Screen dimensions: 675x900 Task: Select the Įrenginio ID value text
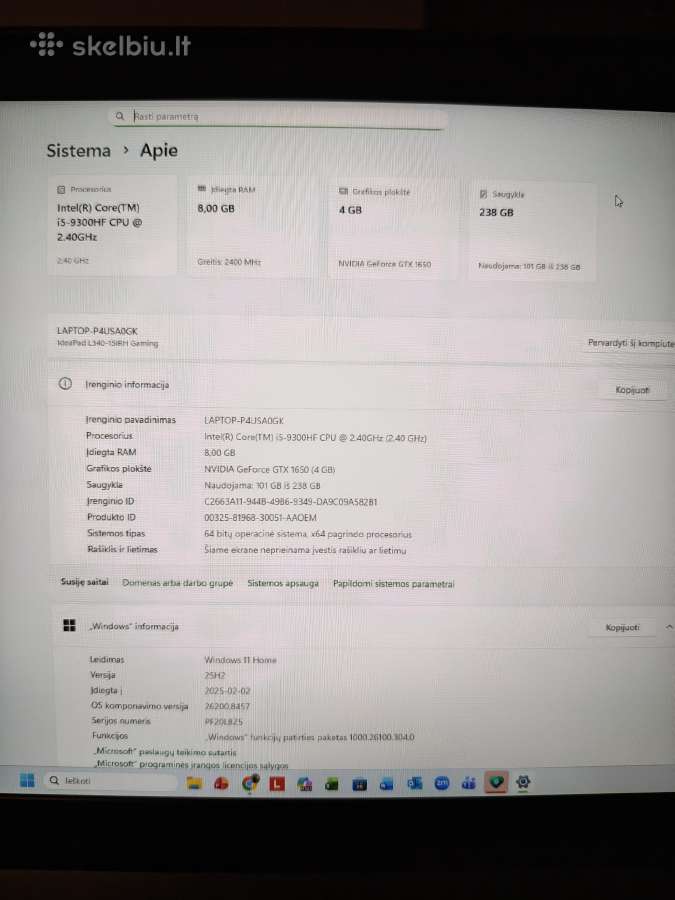290,502
